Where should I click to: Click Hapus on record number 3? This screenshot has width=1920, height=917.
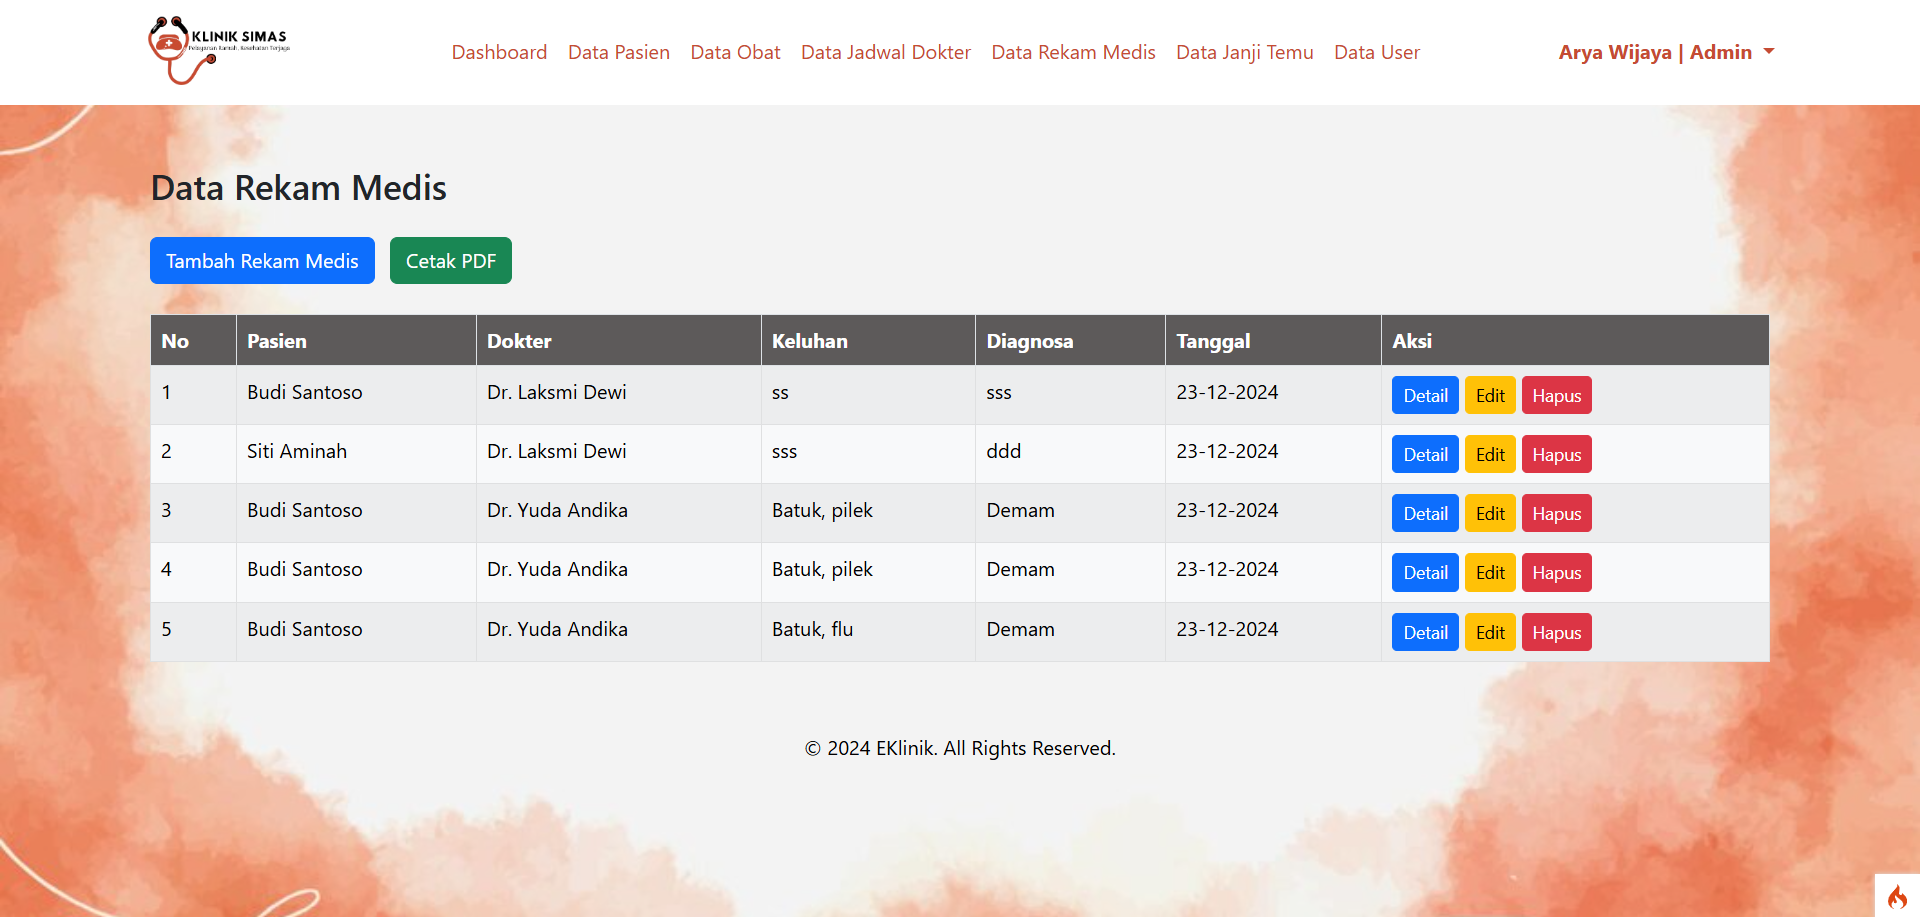point(1556,513)
